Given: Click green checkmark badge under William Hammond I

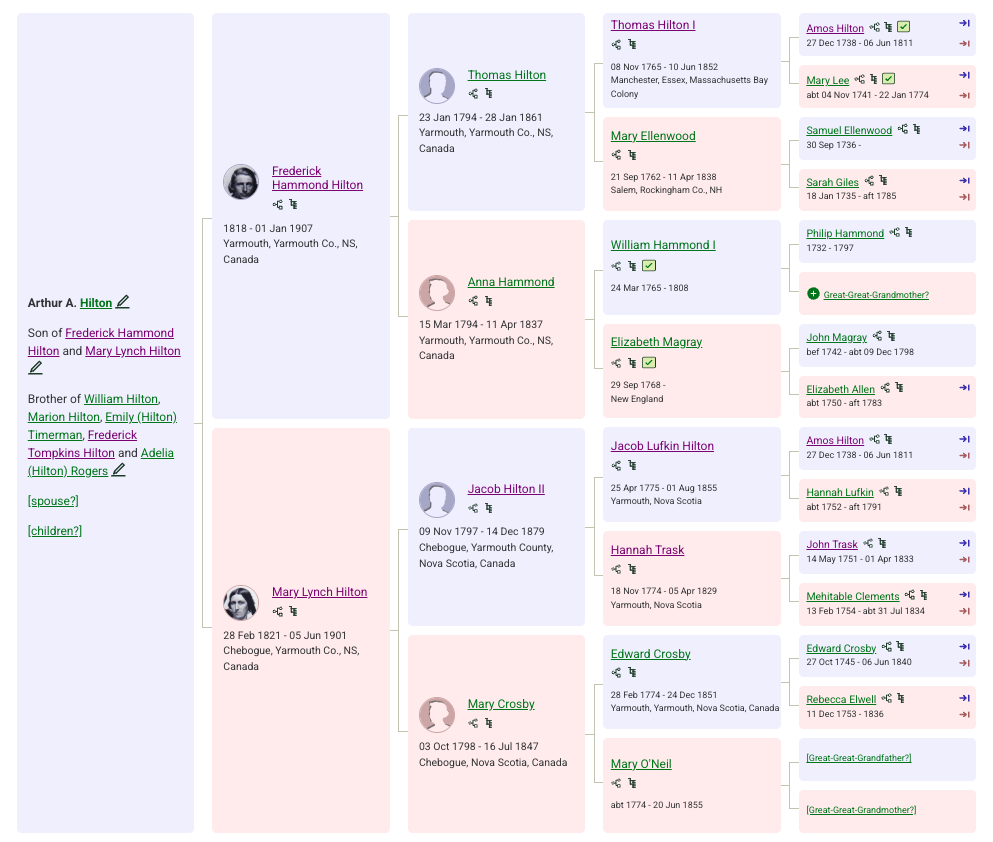Looking at the screenshot, I should click(x=649, y=266).
